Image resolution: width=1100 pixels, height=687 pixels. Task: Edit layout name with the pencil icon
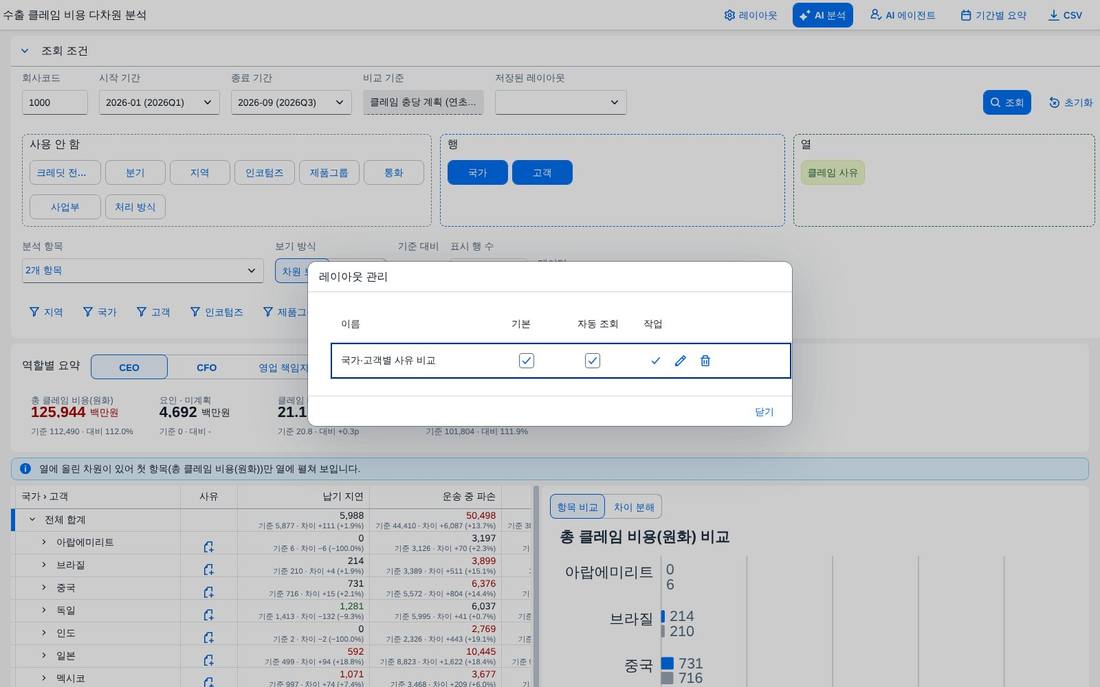680,361
